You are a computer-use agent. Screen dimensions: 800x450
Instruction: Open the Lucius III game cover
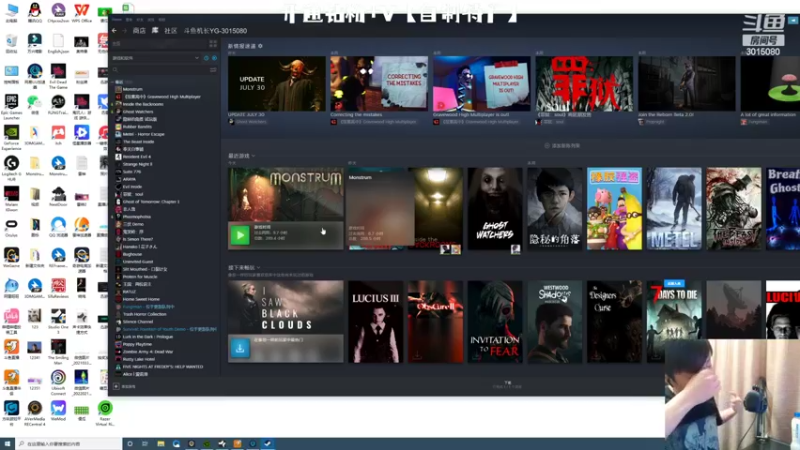pyautogui.click(x=376, y=322)
